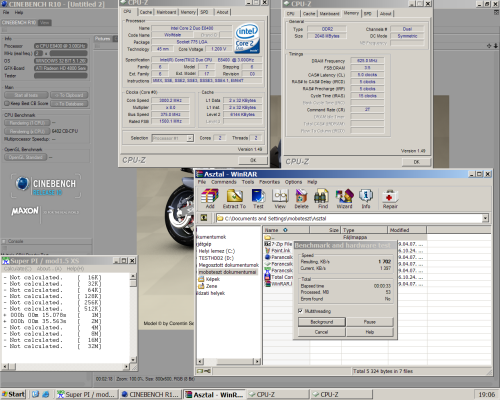Open the View tab in Cinebench
The image size is (500, 400).
tap(45, 23)
